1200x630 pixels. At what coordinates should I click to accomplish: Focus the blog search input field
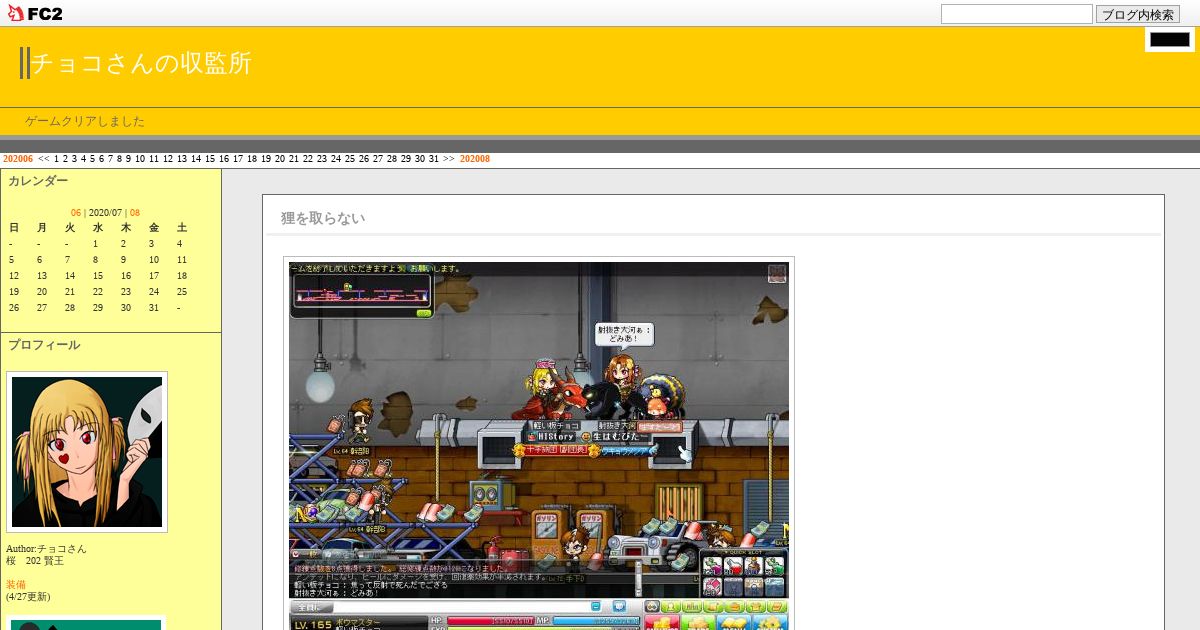coord(1017,14)
